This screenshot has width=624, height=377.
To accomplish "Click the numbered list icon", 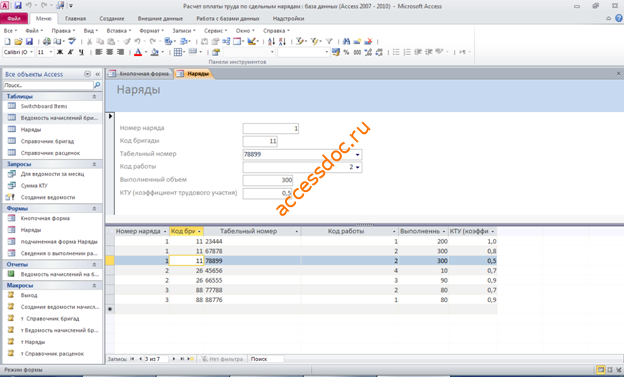I will click(407, 52).
